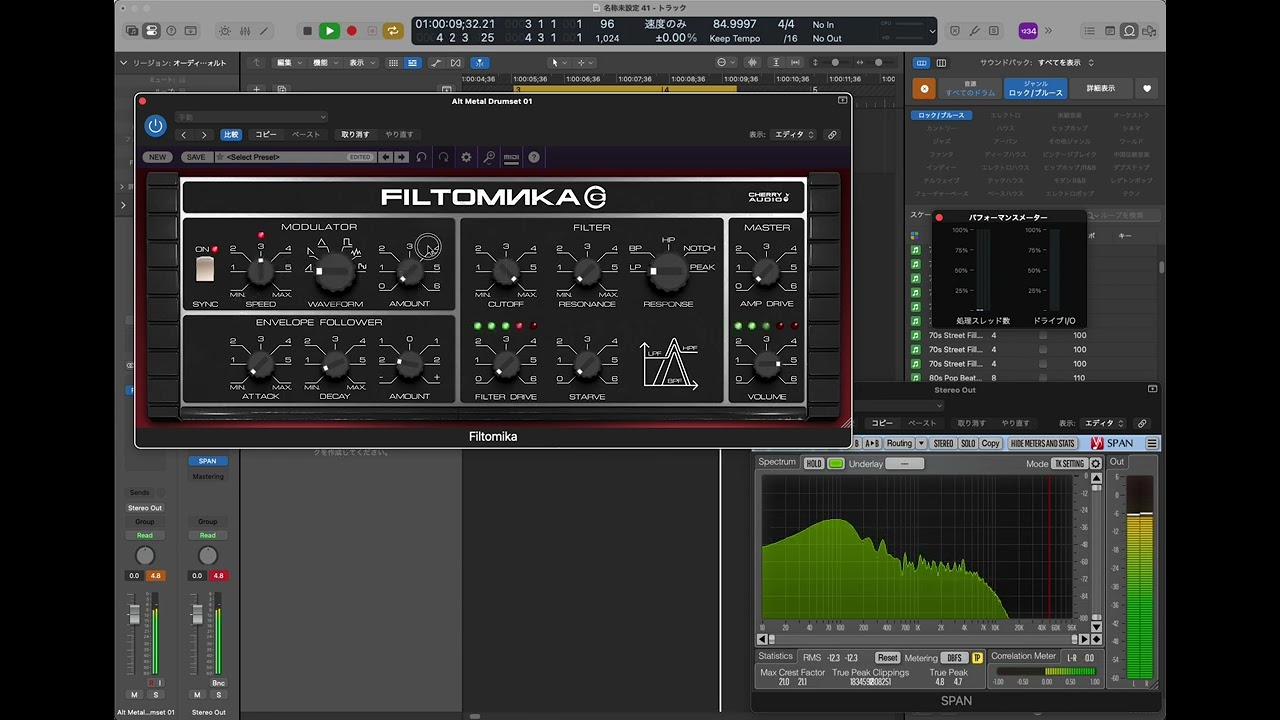Click the Modulator WAVEFORM selector knob
Viewport: 1280px width, 720px height.
pos(335,270)
